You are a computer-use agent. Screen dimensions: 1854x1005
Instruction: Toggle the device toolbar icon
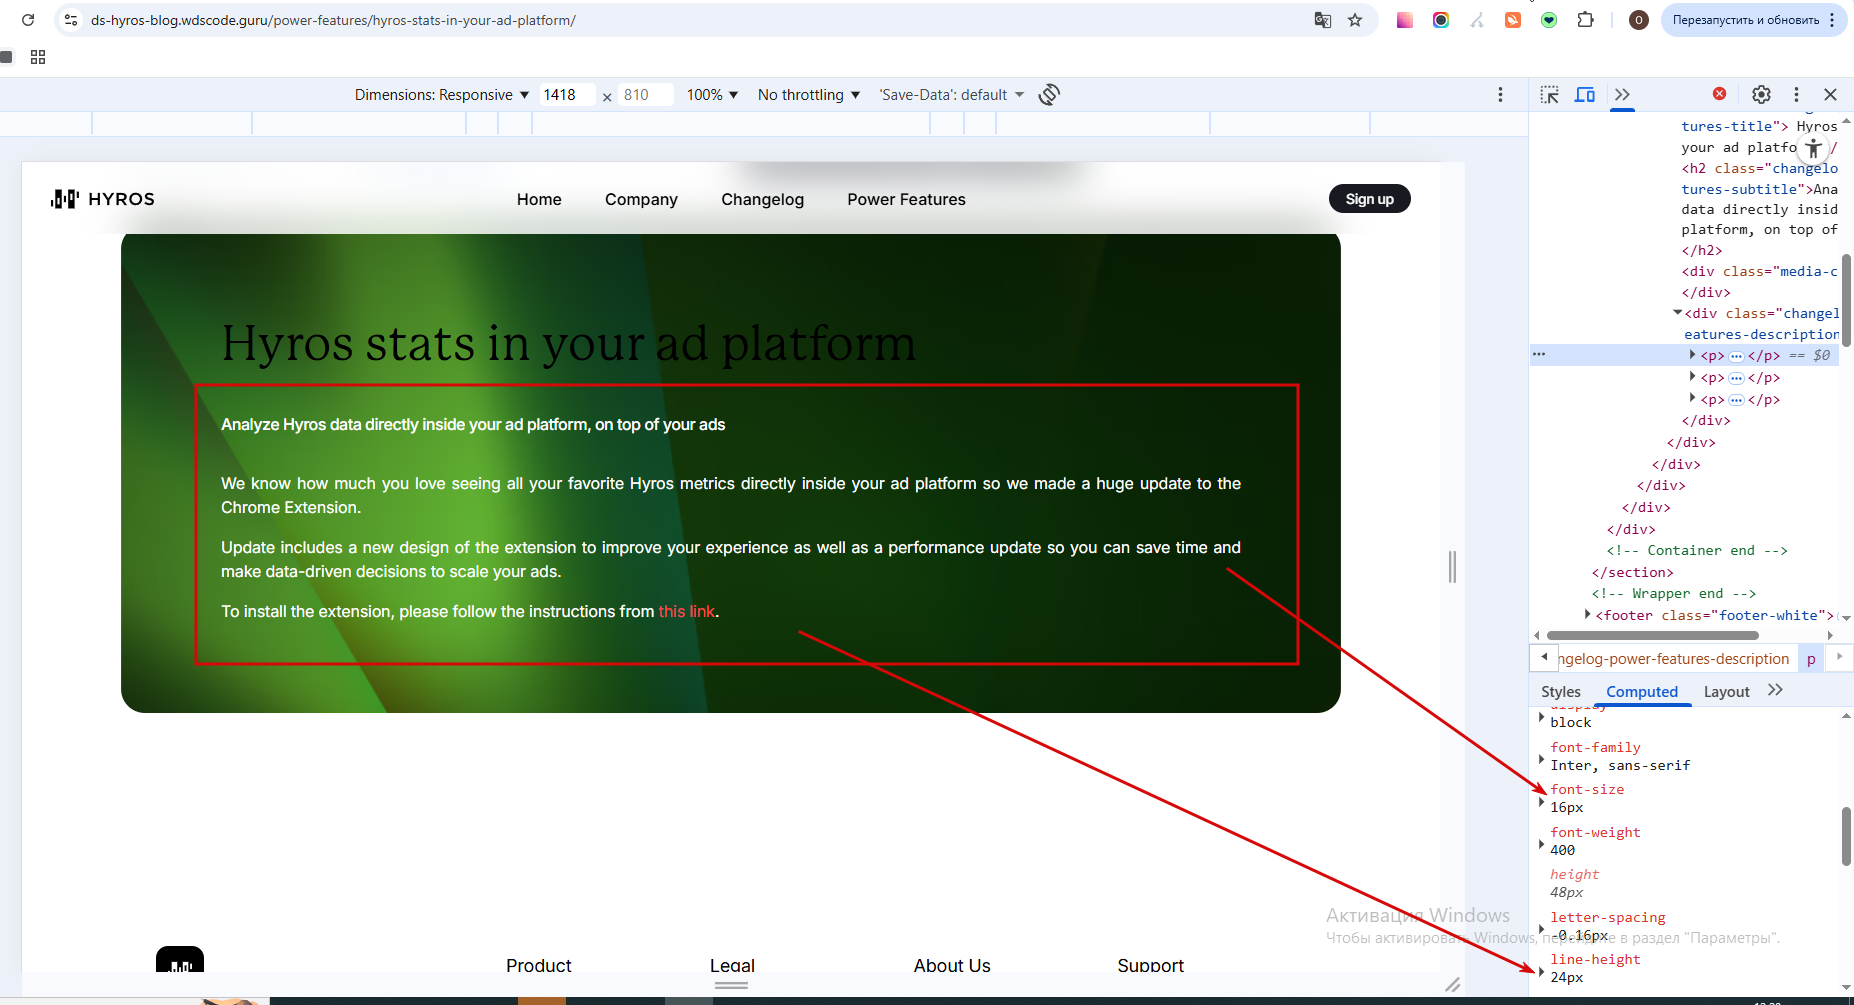[x=1585, y=95]
